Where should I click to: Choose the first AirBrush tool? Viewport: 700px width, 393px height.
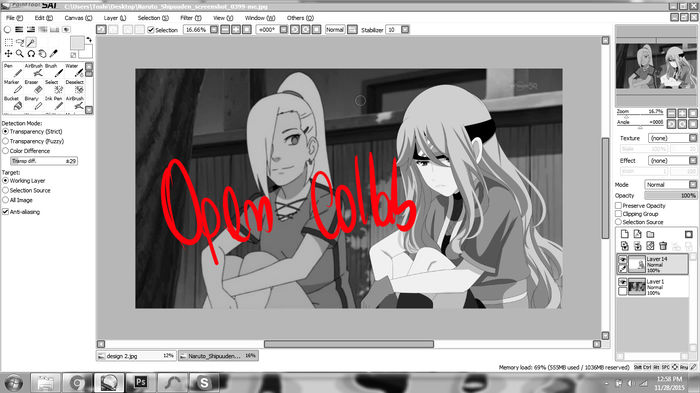34,70
